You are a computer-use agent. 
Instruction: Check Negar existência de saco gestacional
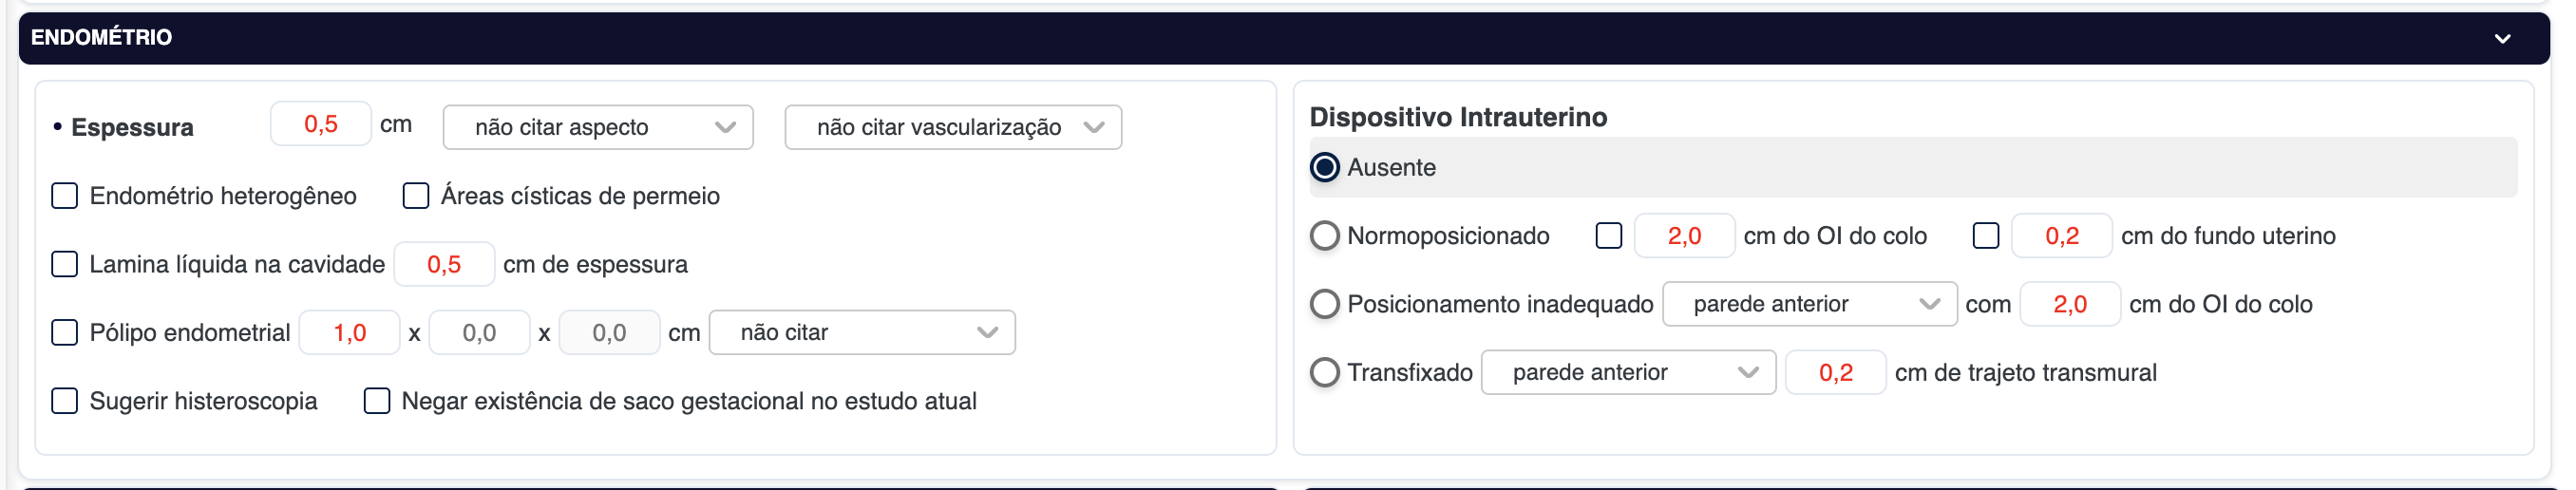[x=377, y=401]
